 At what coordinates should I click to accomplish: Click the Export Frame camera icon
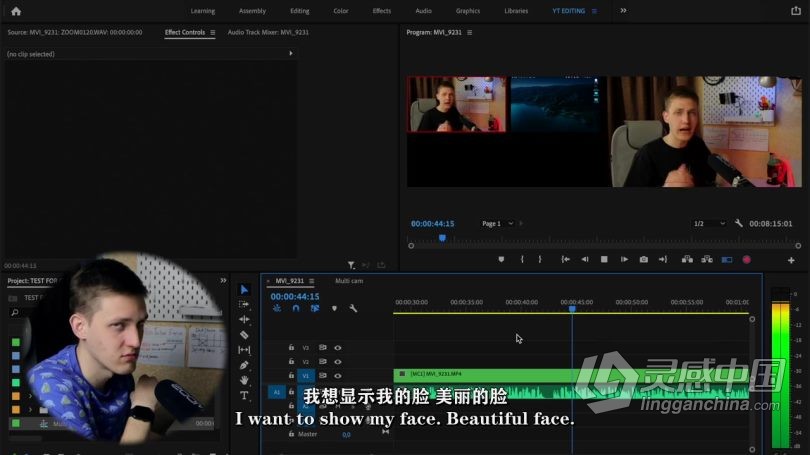pyautogui.click(x=643, y=259)
